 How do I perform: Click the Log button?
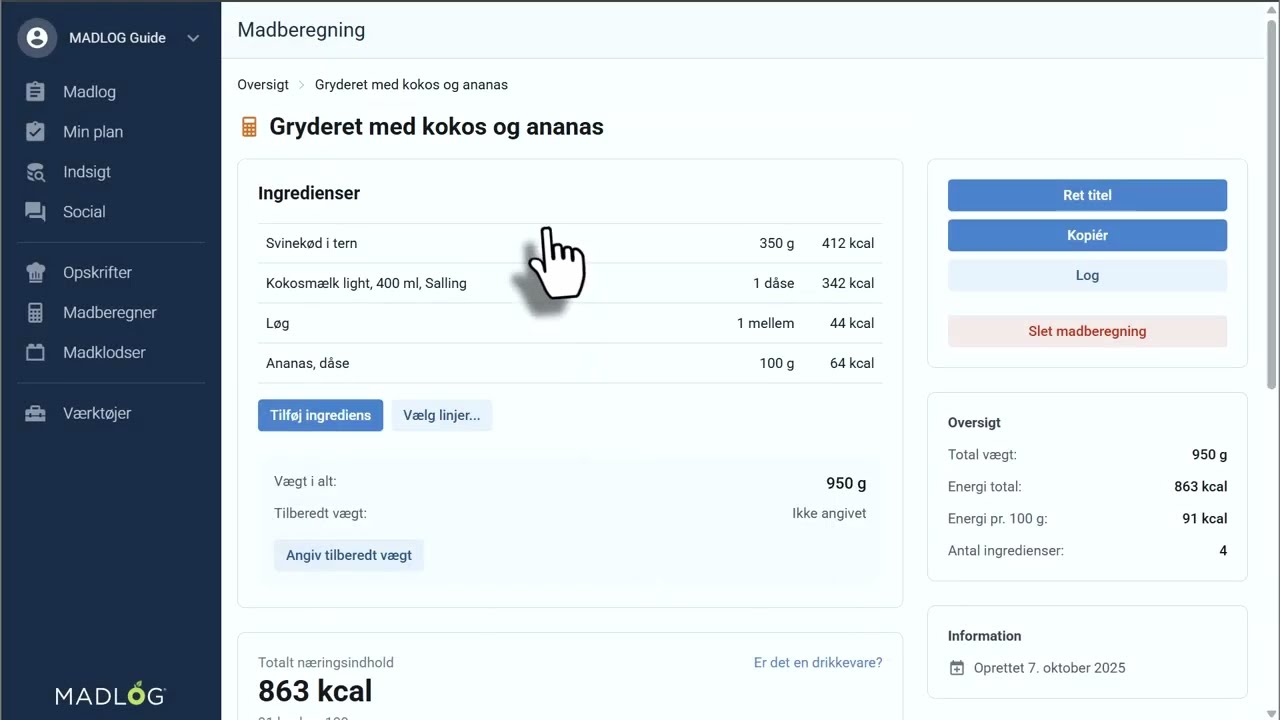pos(1087,275)
